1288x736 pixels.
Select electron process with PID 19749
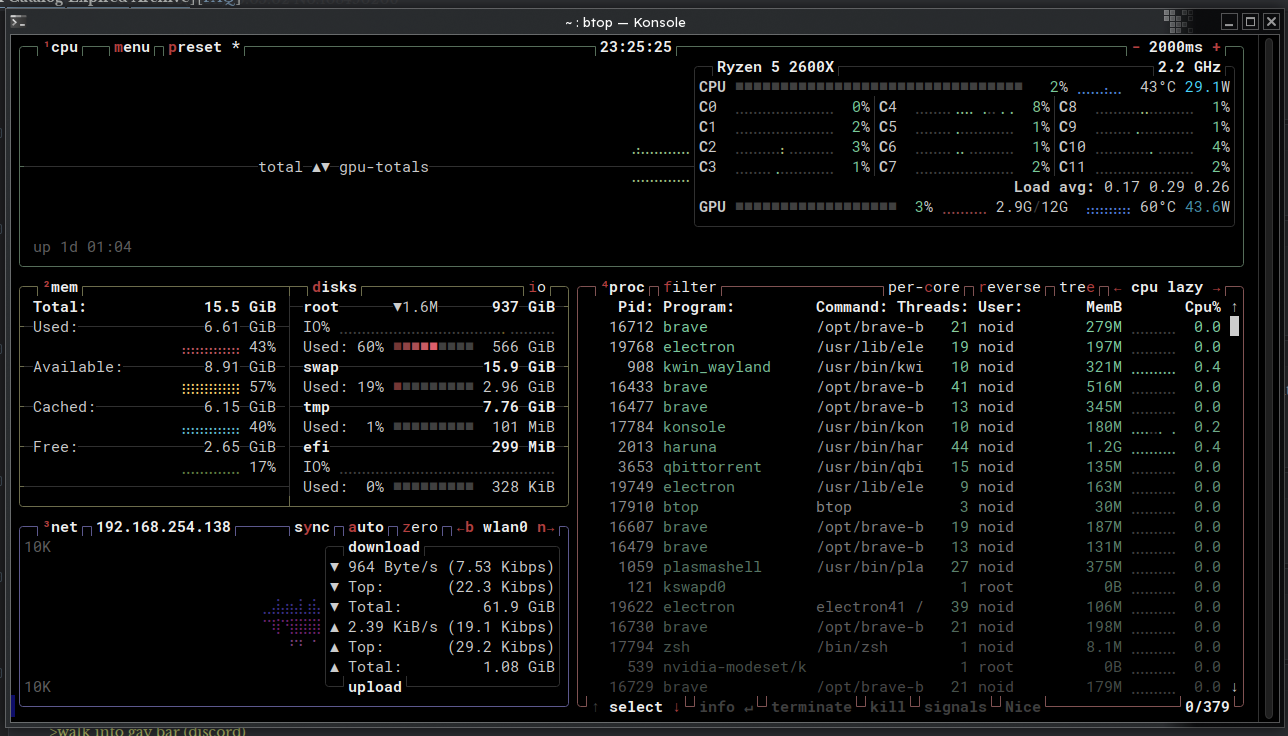(x=915, y=487)
